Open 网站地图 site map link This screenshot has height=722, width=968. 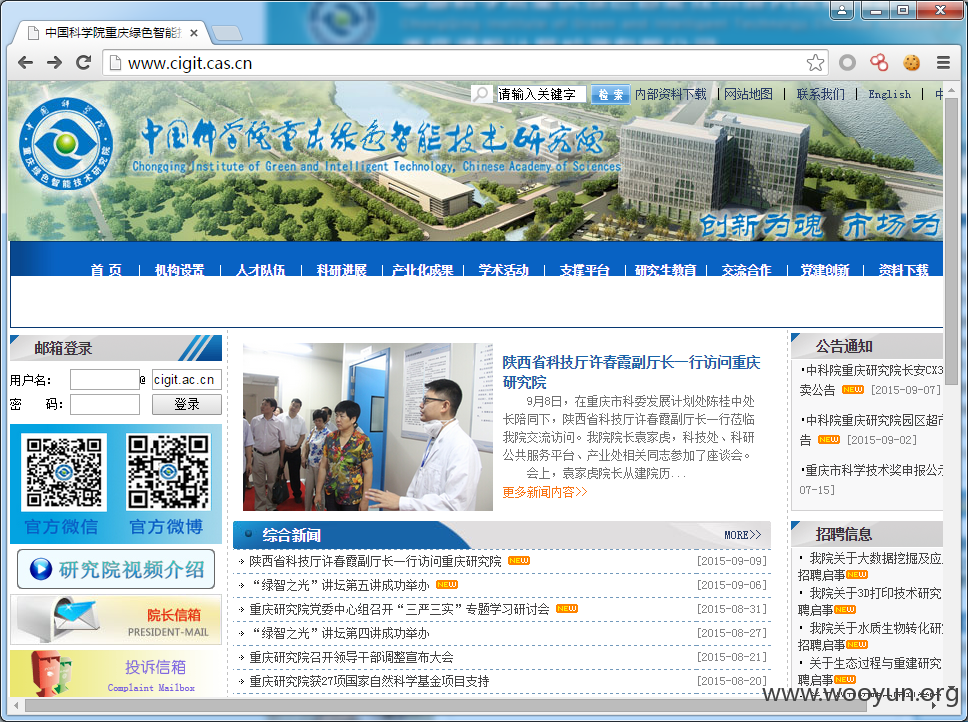point(748,94)
